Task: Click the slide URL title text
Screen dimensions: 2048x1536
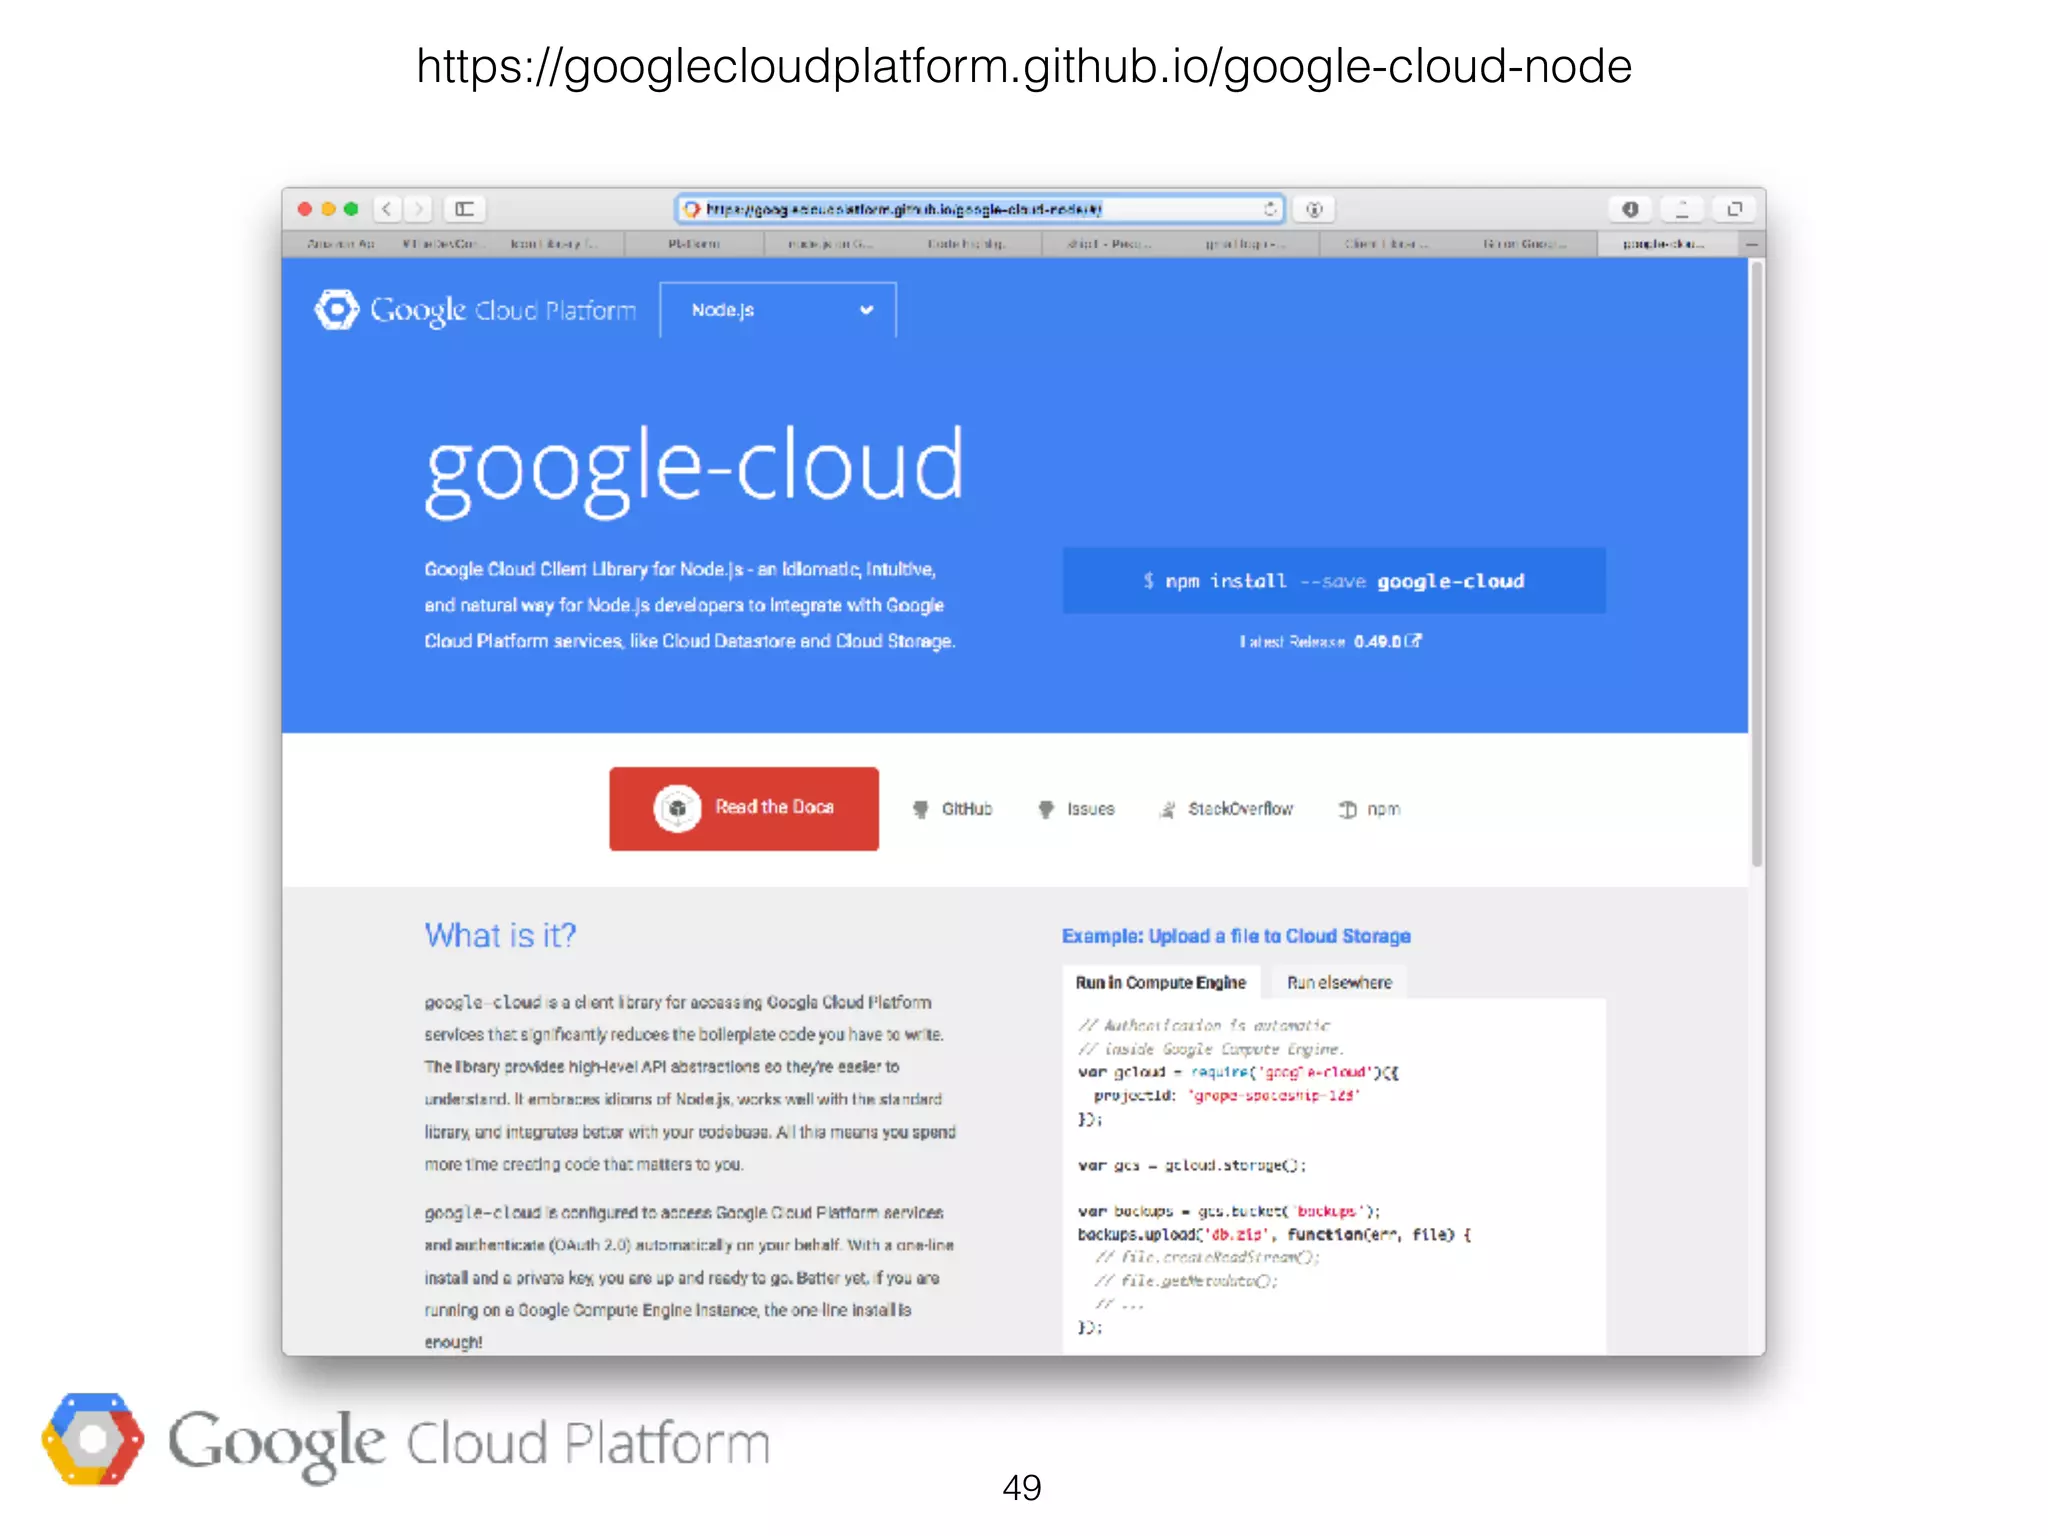Action: [1024, 67]
